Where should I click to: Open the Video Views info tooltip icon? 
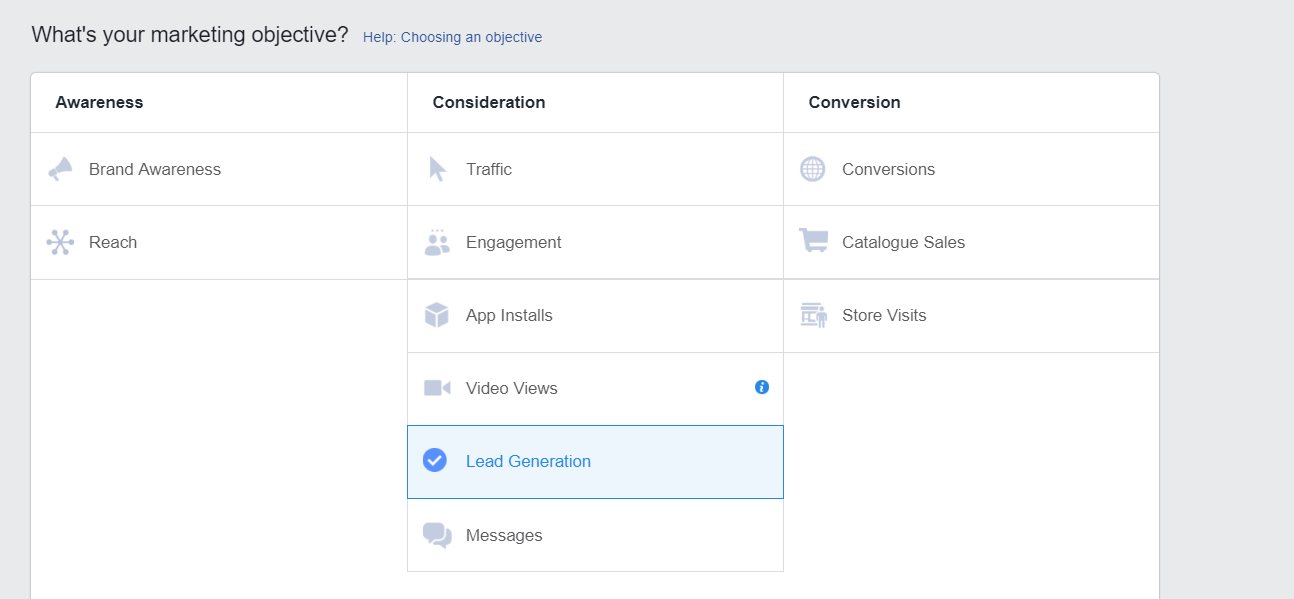[x=762, y=387]
